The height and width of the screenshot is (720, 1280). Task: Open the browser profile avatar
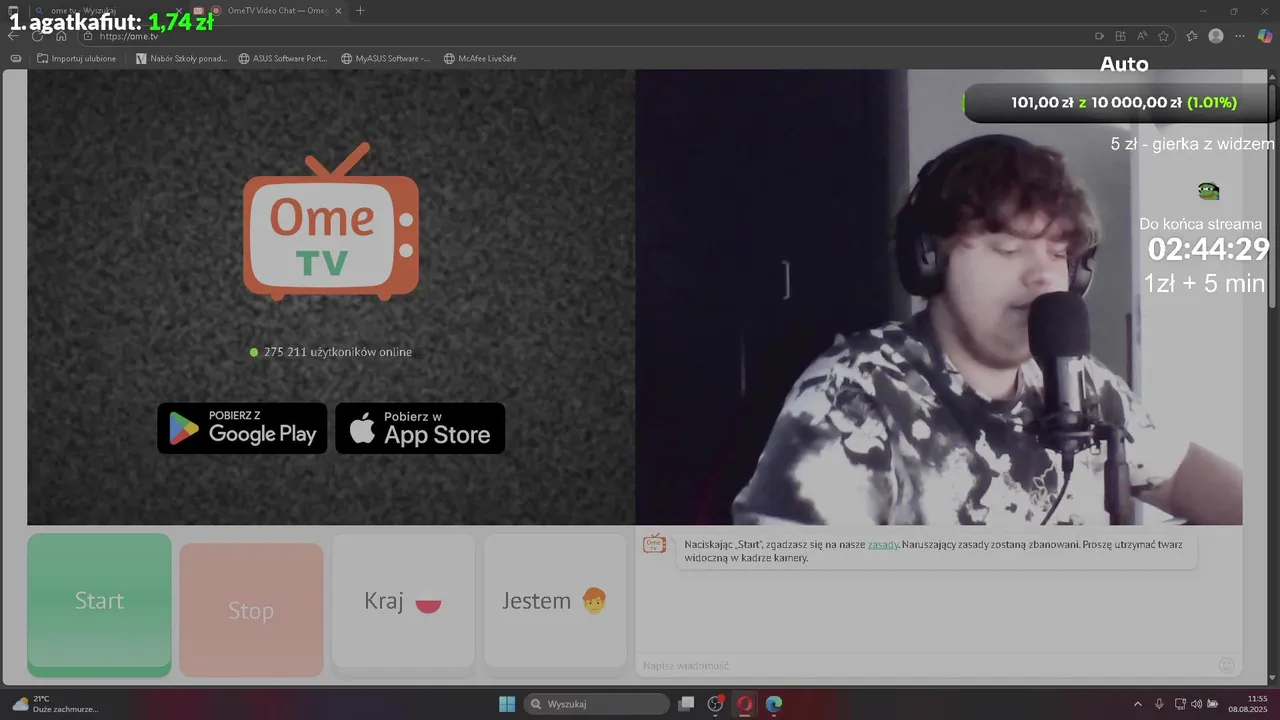1216,36
